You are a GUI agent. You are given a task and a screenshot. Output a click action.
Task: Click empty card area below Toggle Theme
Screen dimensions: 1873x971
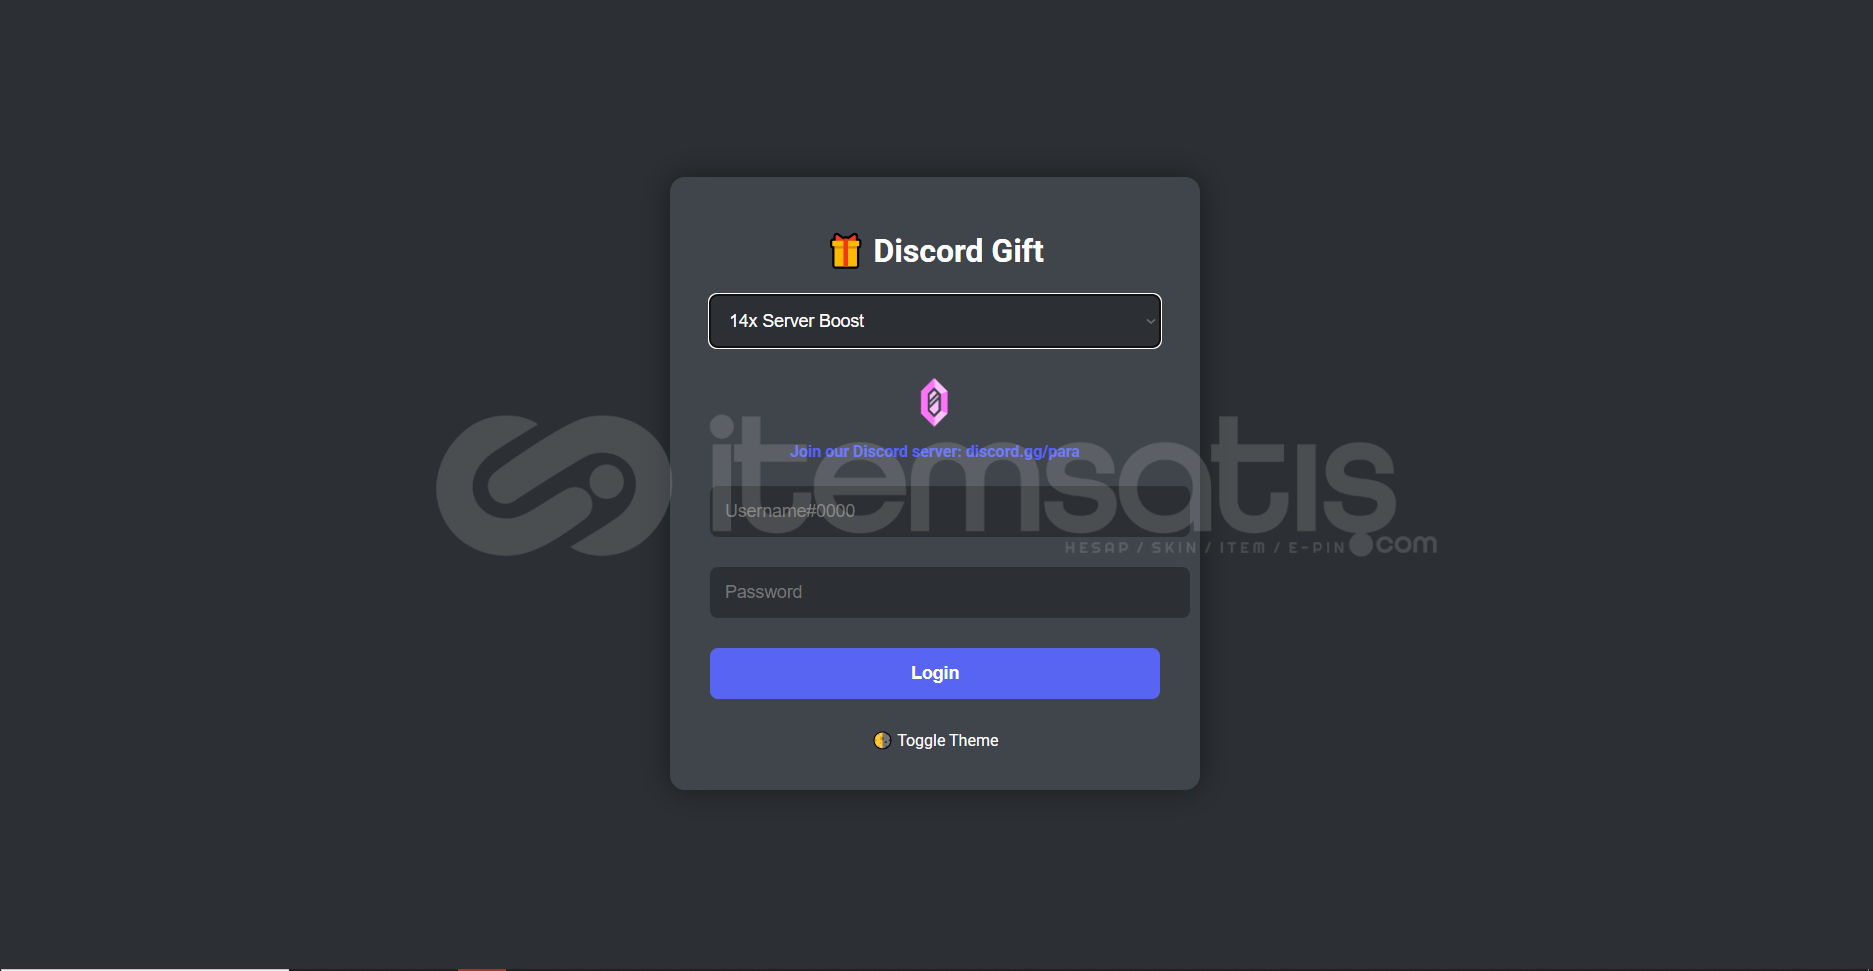pyautogui.click(x=934, y=771)
